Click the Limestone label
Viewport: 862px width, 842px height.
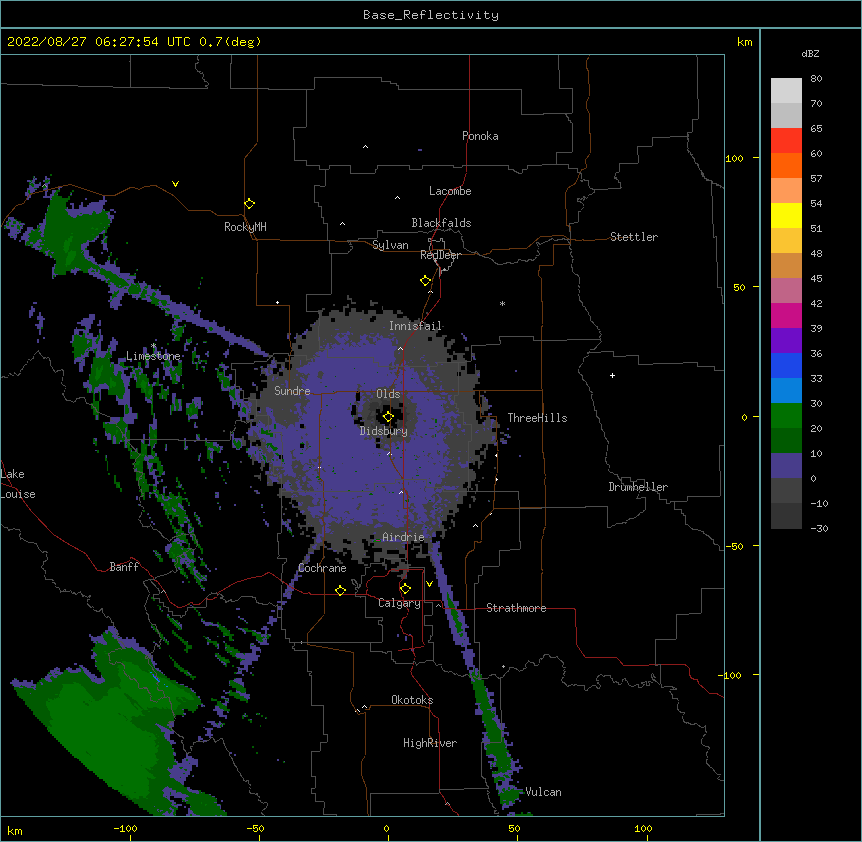153,356
